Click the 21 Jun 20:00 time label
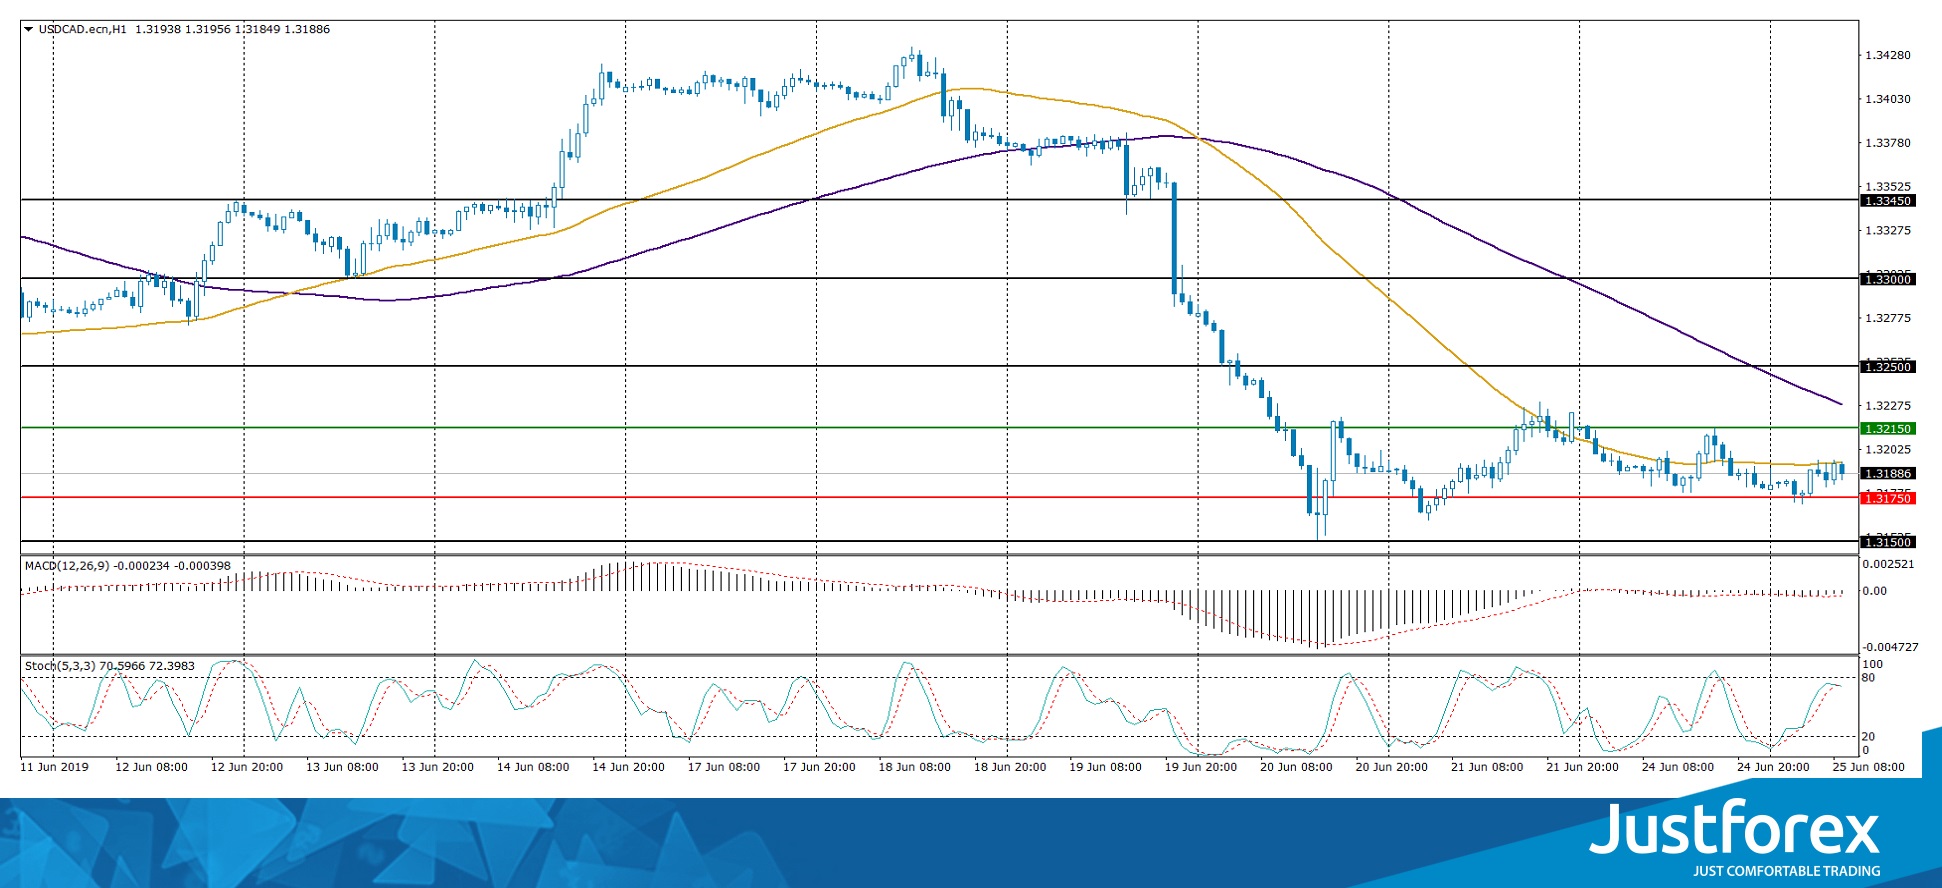 point(1582,767)
